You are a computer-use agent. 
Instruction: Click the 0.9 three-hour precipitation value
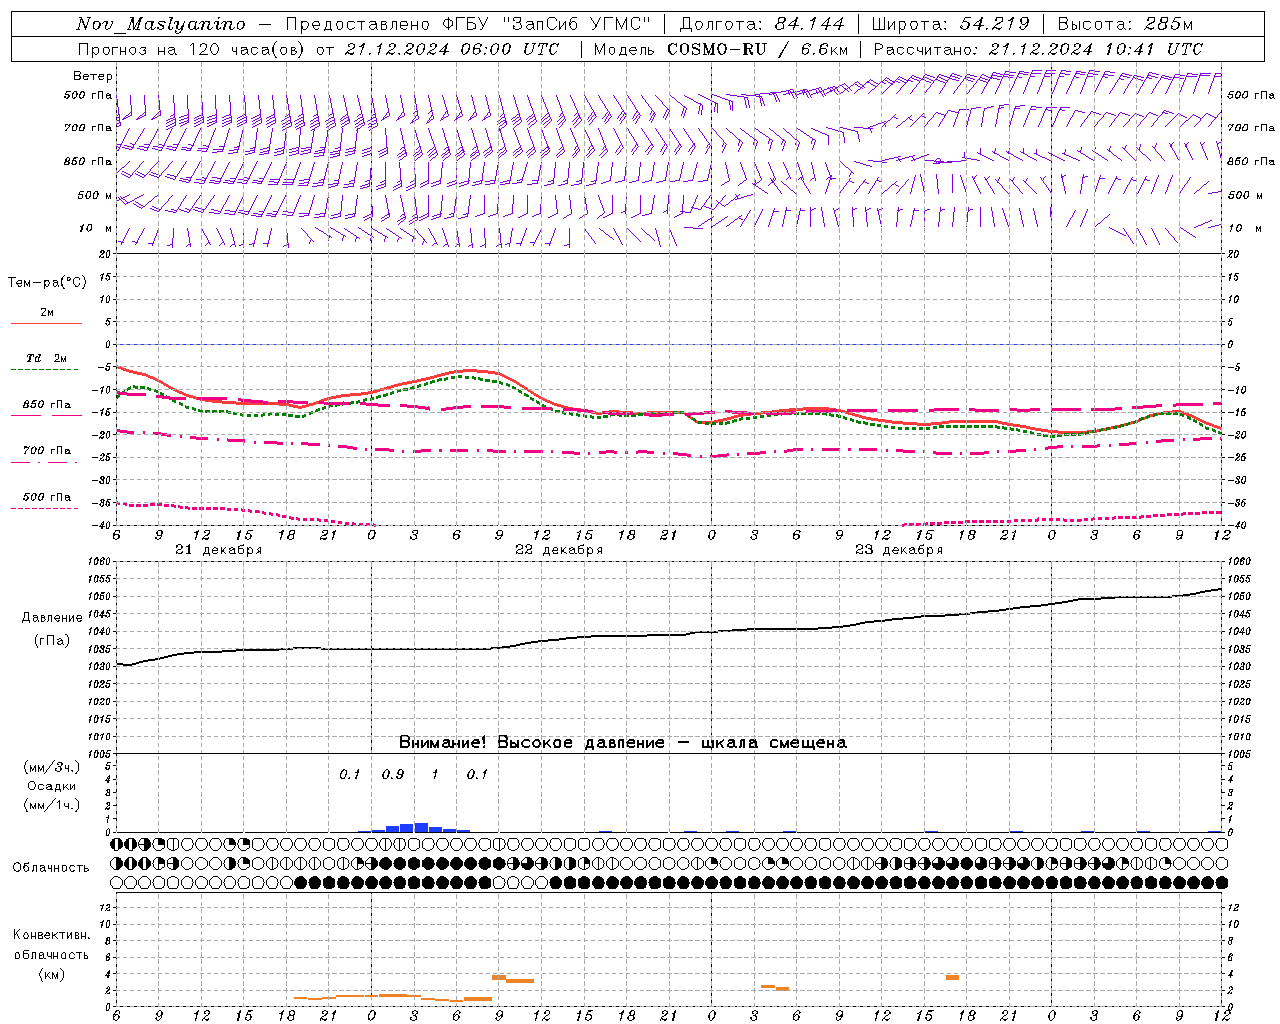393,775
